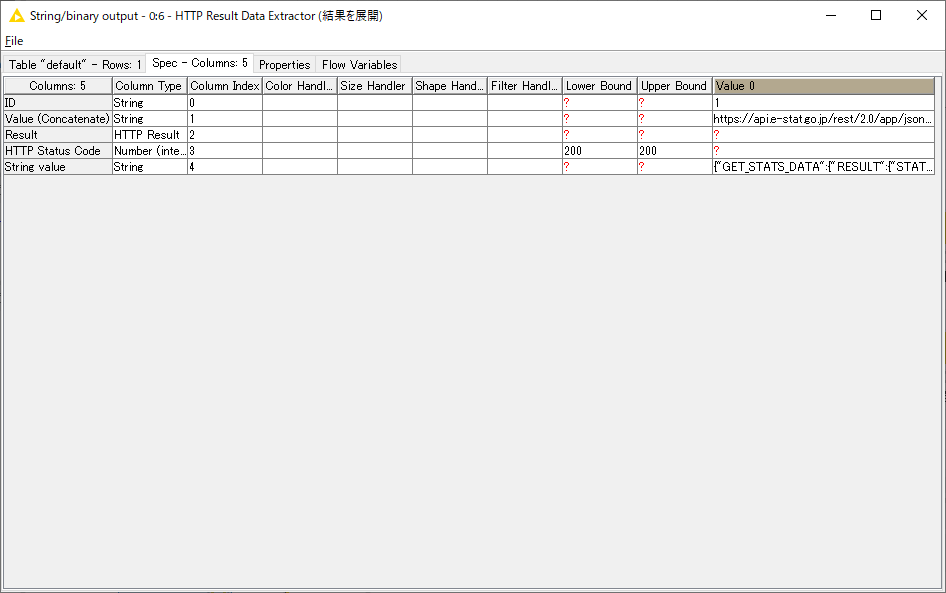Click the Column Index cell showing 4
The height and width of the screenshot is (593, 946).
coord(225,166)
